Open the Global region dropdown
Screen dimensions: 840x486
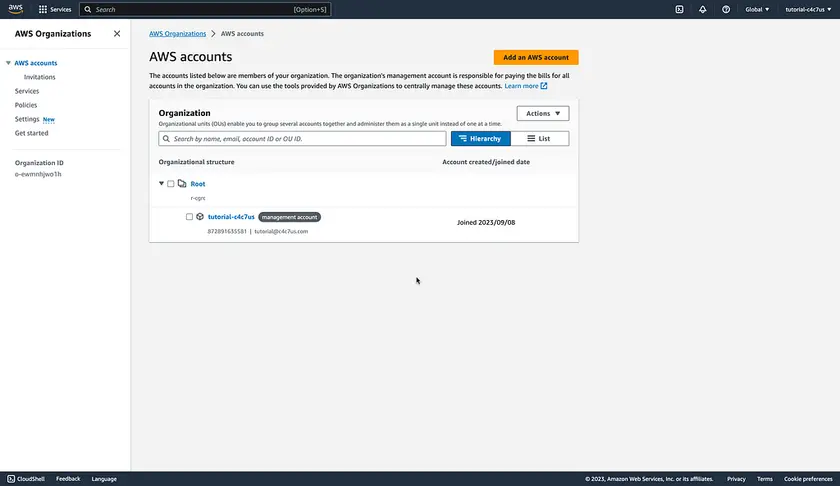tap(757, 9)
